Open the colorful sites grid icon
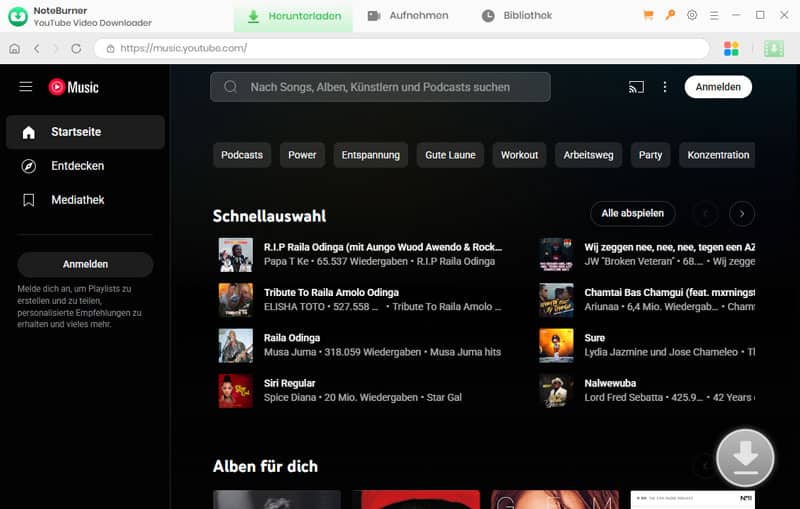This screenshot has width=800, height=509. click(731, 48)
